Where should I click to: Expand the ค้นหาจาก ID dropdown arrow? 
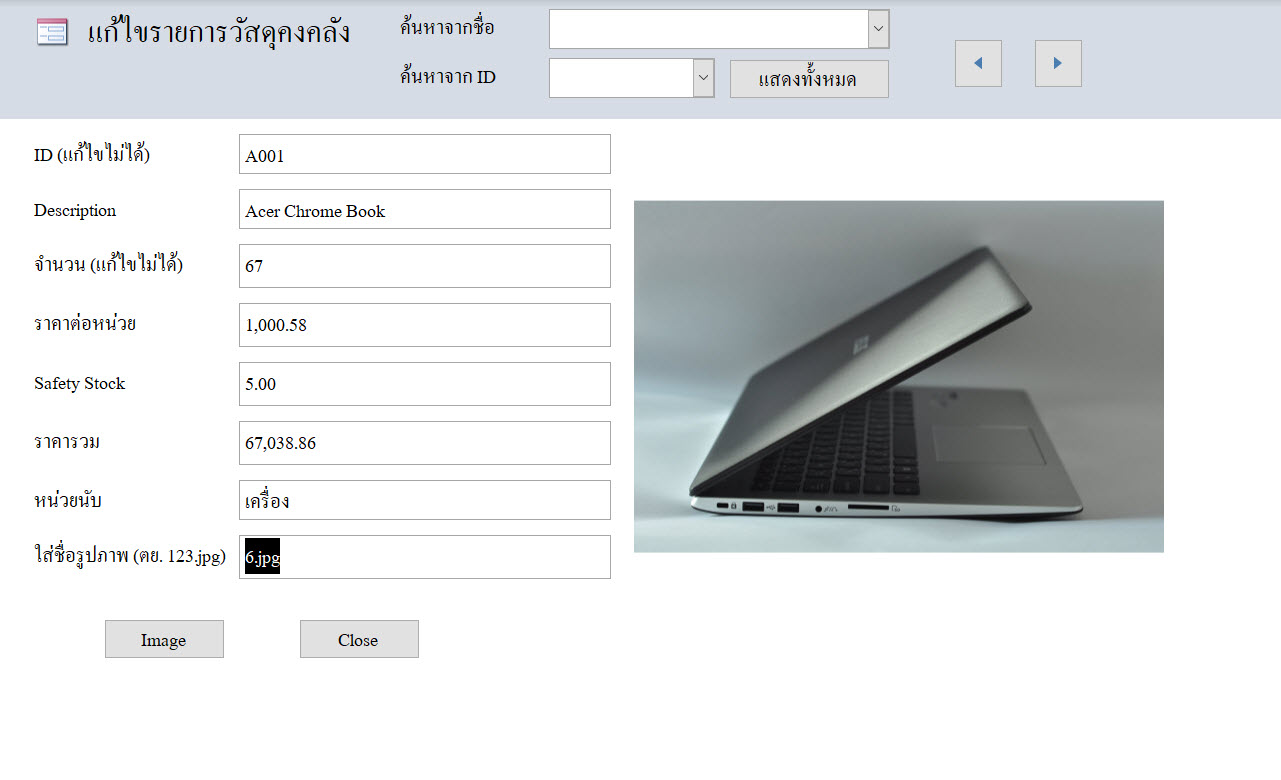tap(703, 78)
